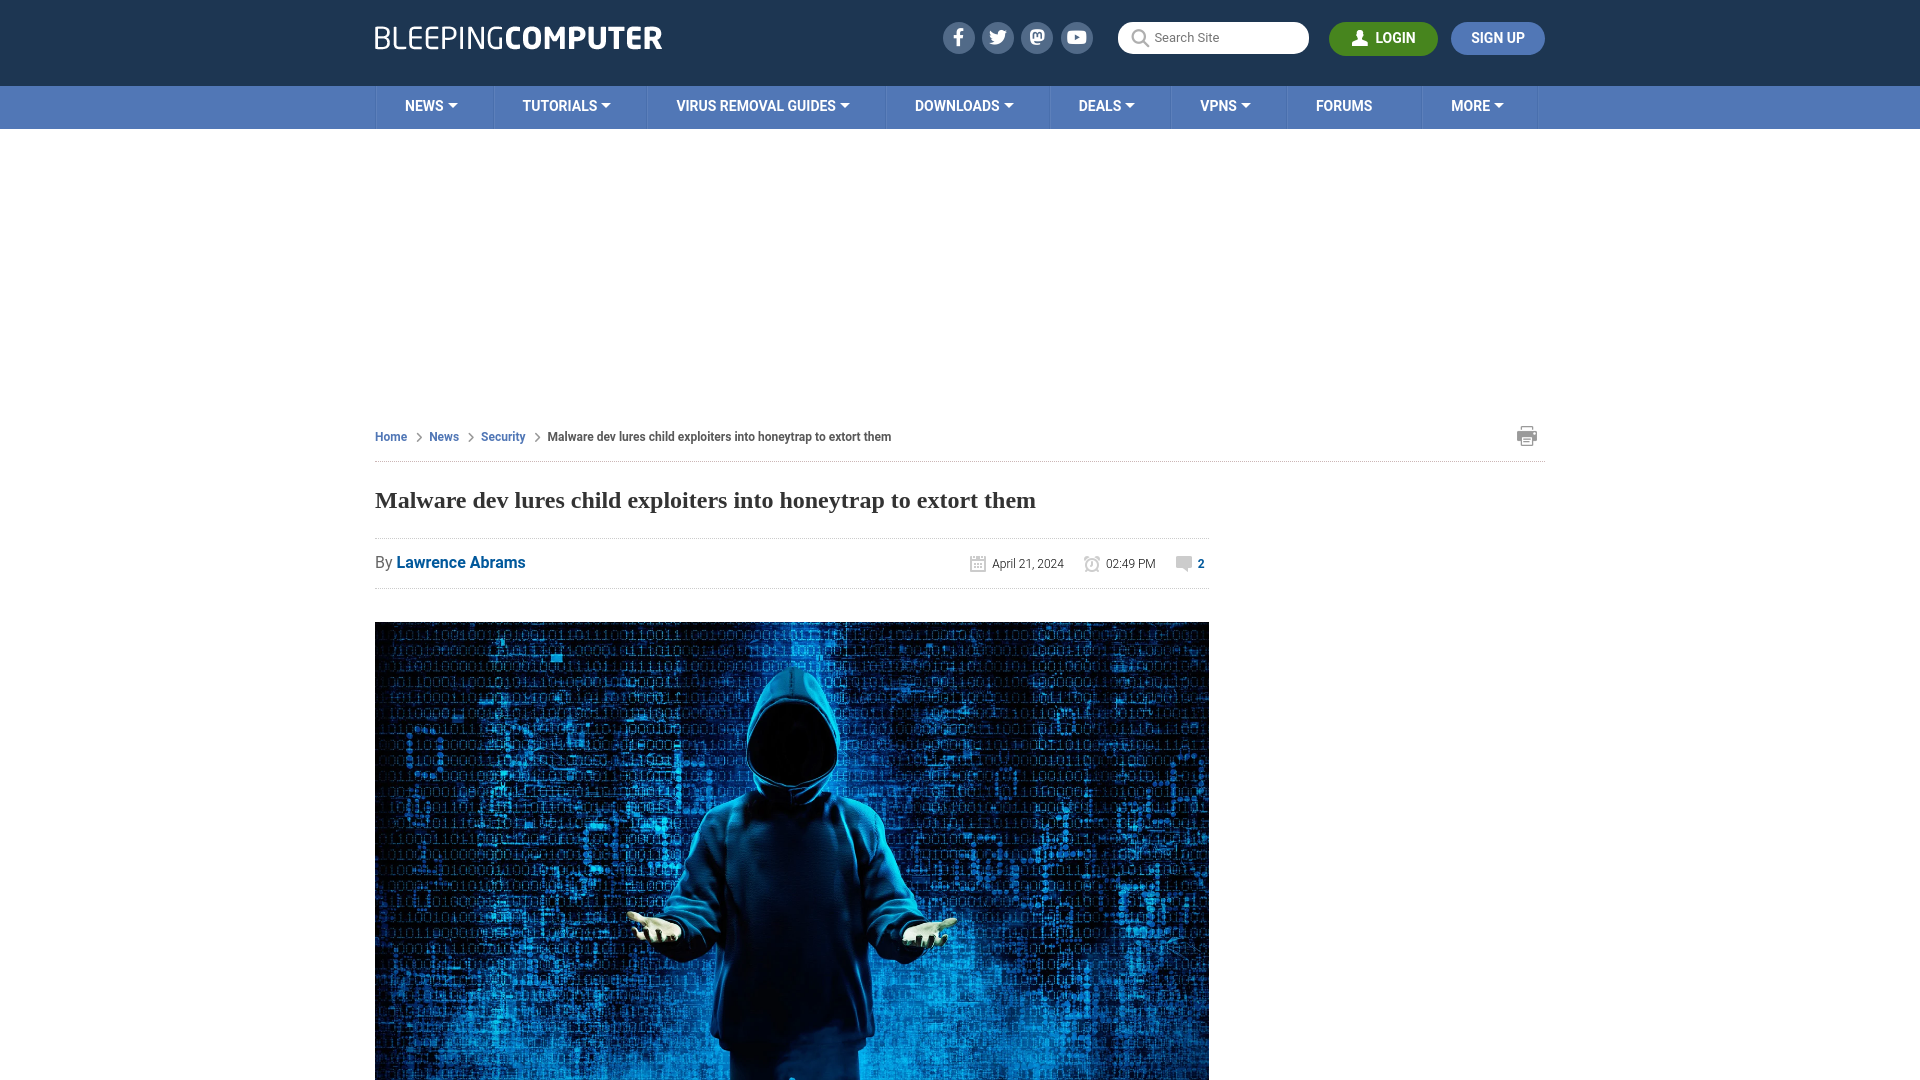
Task: Click the search magnifier icon
Action: tap(1139, 38)
